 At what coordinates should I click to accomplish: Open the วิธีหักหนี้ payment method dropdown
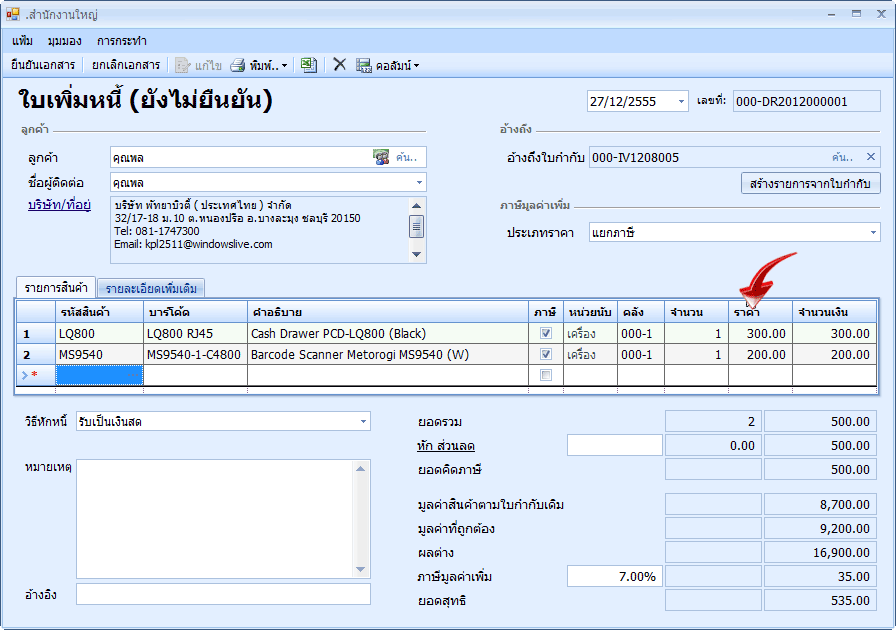click(360, 422)
